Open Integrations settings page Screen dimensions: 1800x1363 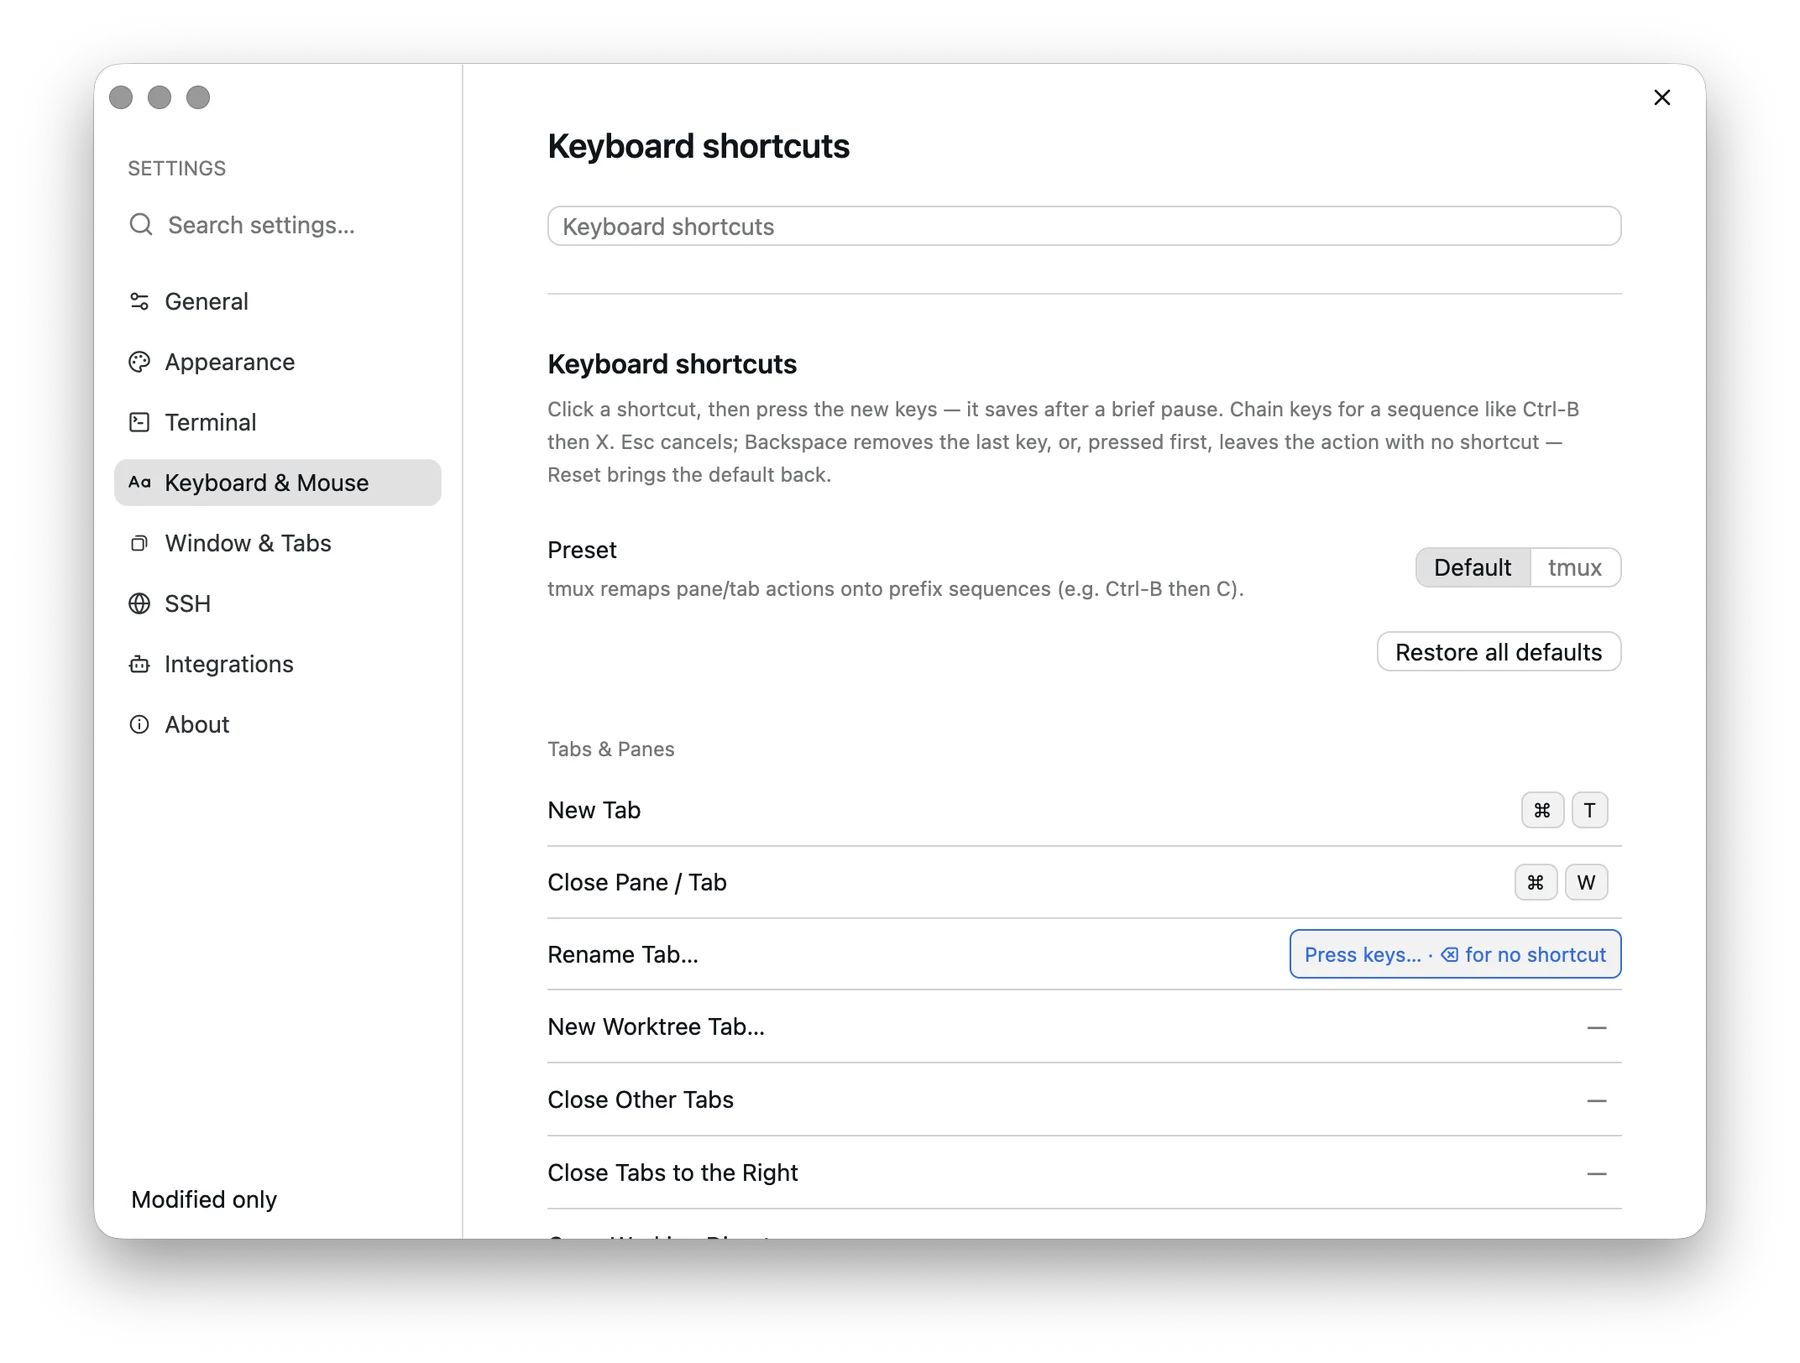pos(277,664)
